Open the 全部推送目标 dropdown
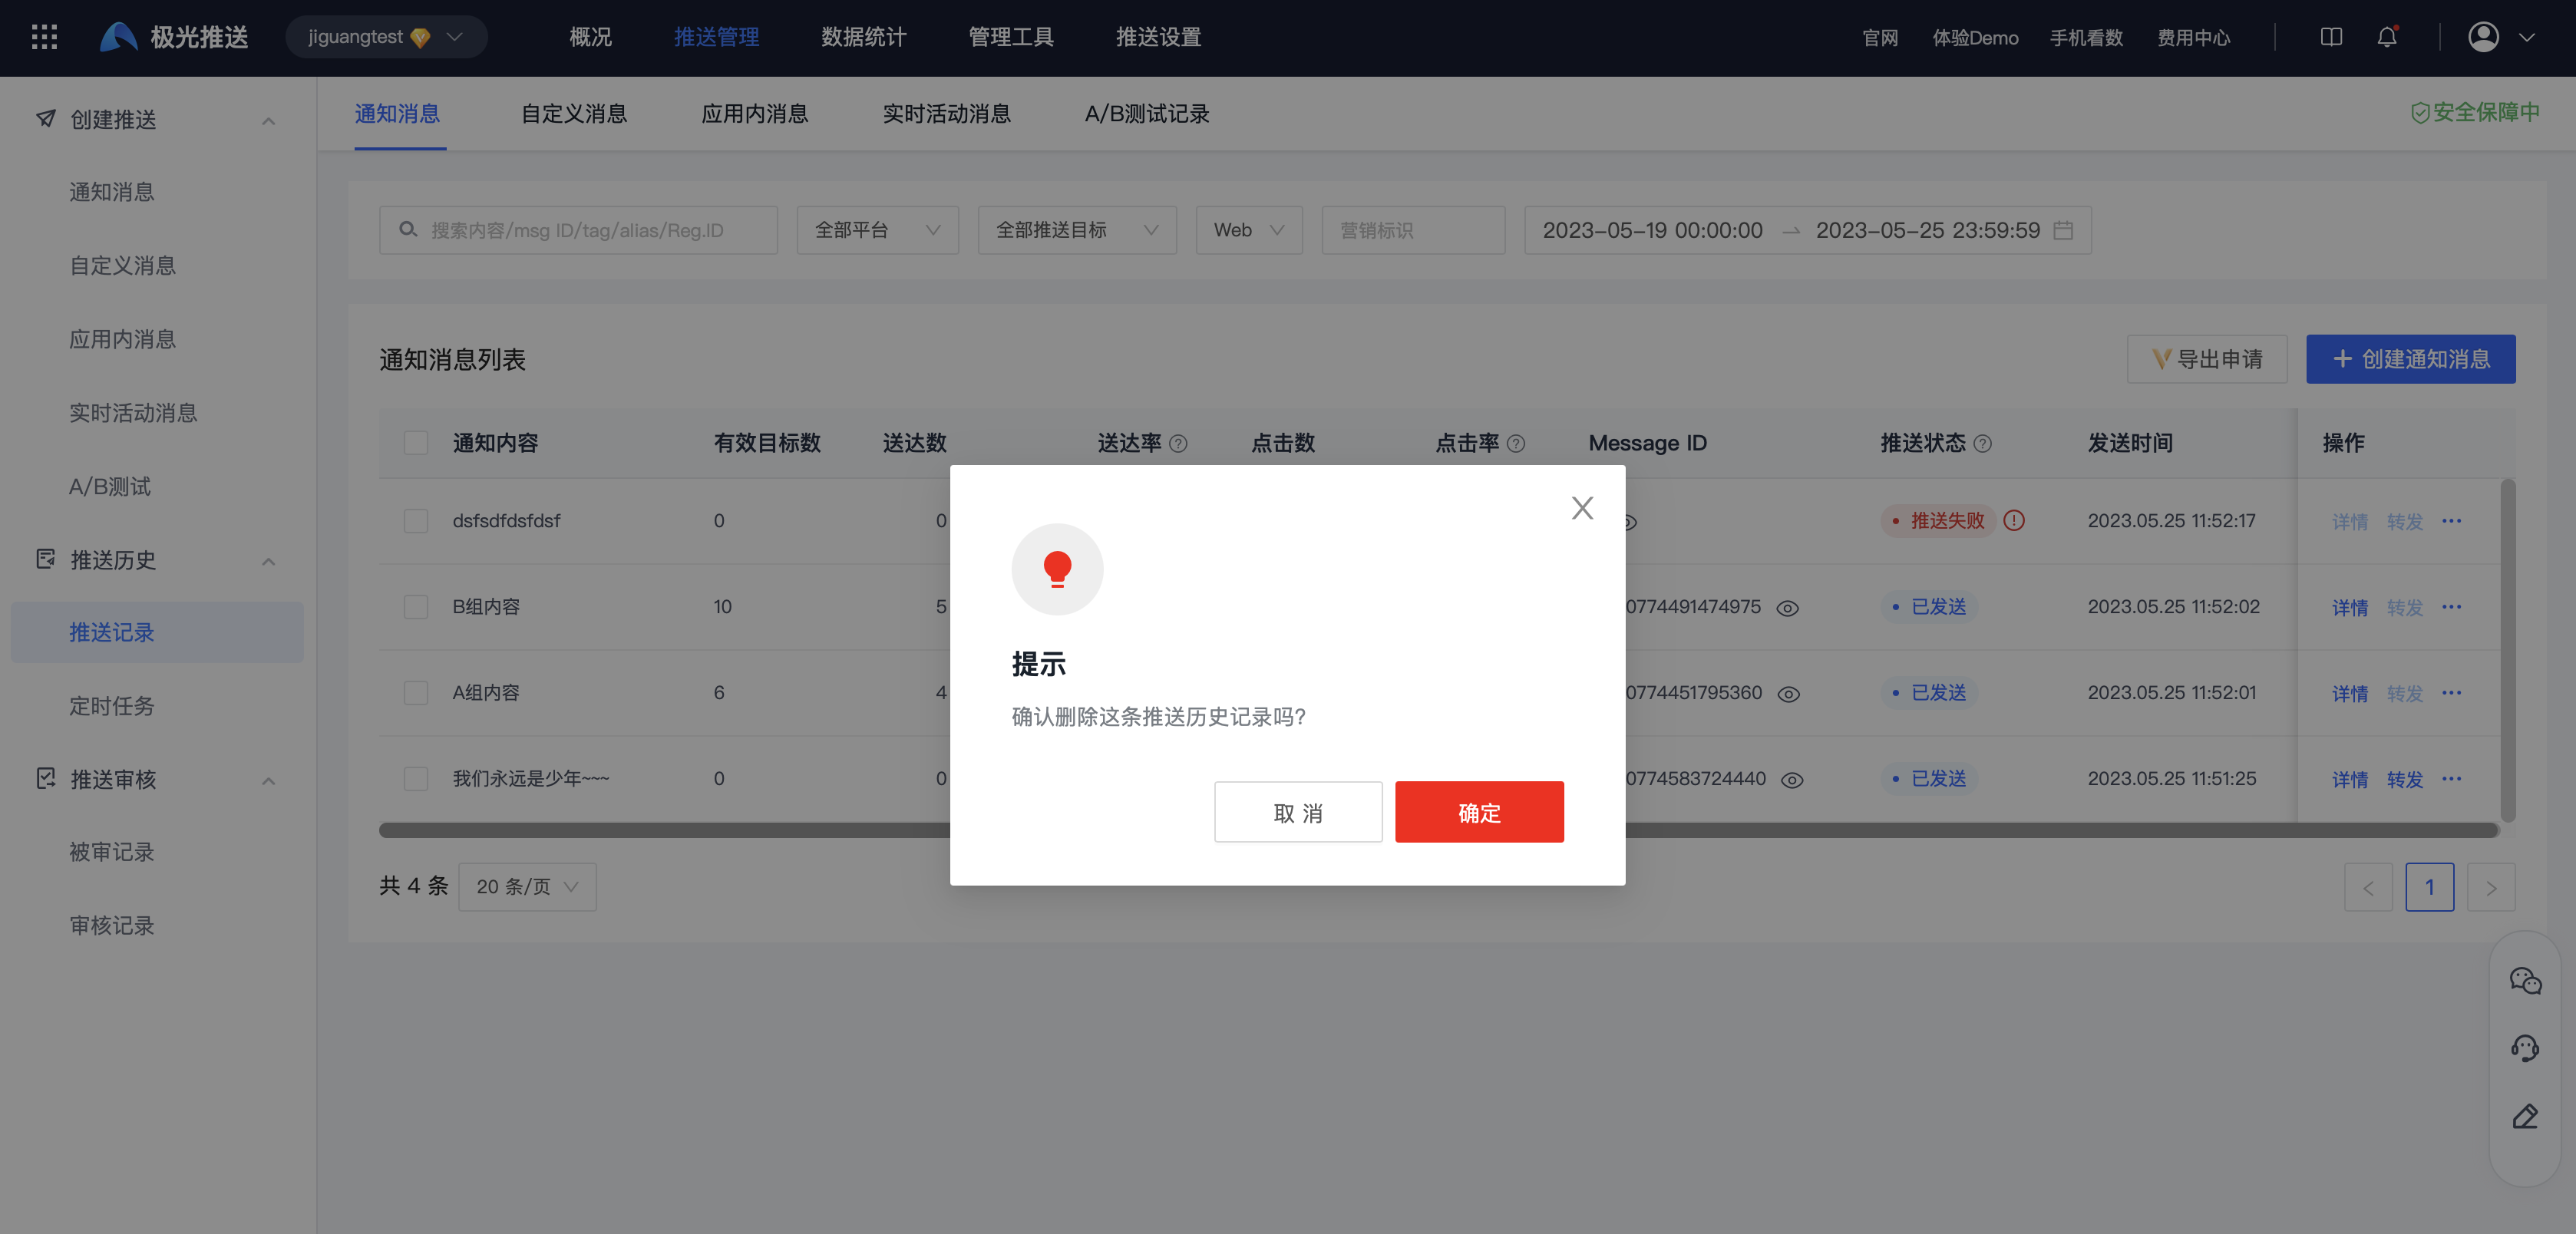The height and width of the screenshot is (1234, 2576). click(x=1077, y=230)
